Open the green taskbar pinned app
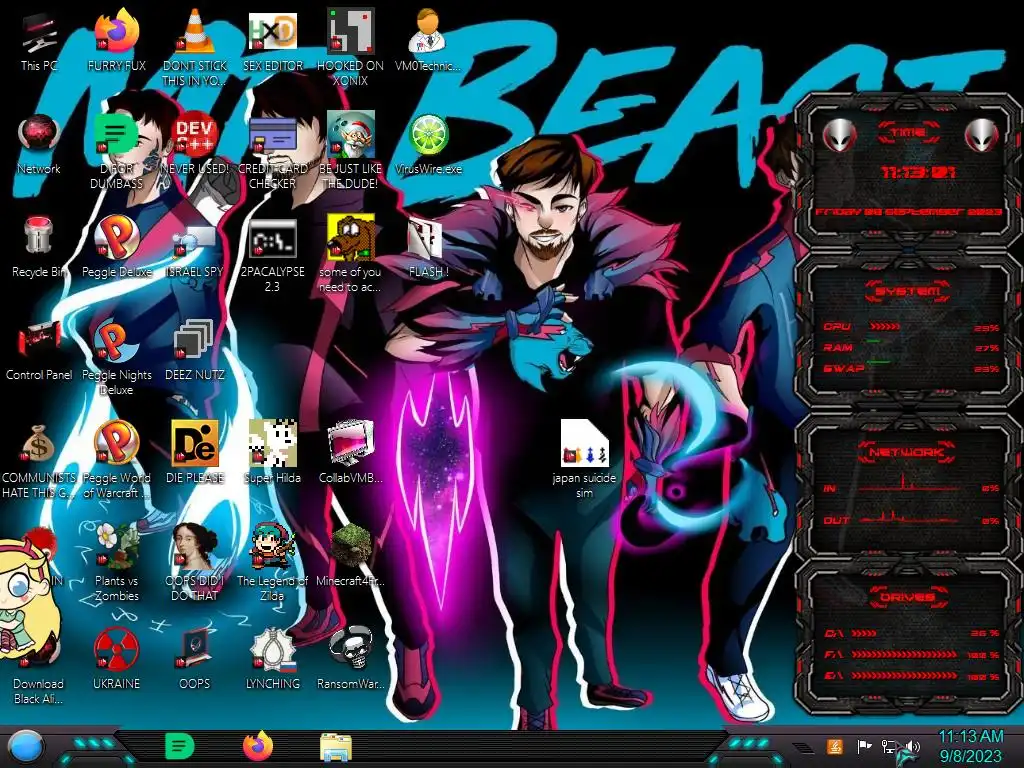This screenshot has width=1024, height=768. pyautogui.click(x=179, y=746)
